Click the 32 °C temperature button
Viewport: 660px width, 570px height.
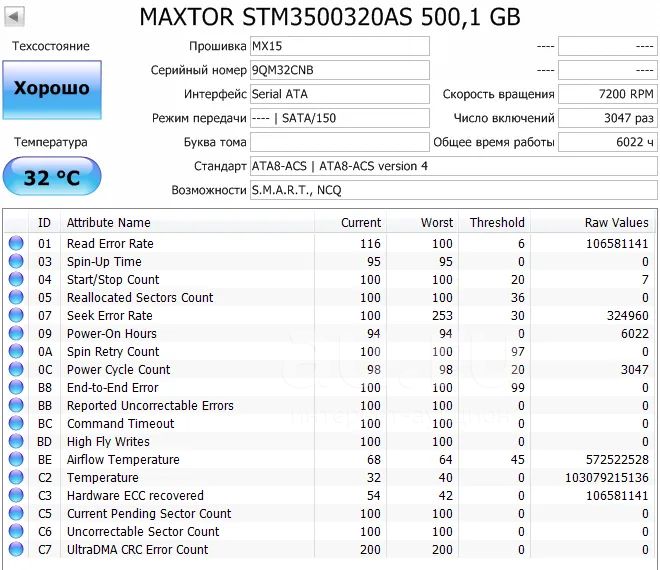52,176
